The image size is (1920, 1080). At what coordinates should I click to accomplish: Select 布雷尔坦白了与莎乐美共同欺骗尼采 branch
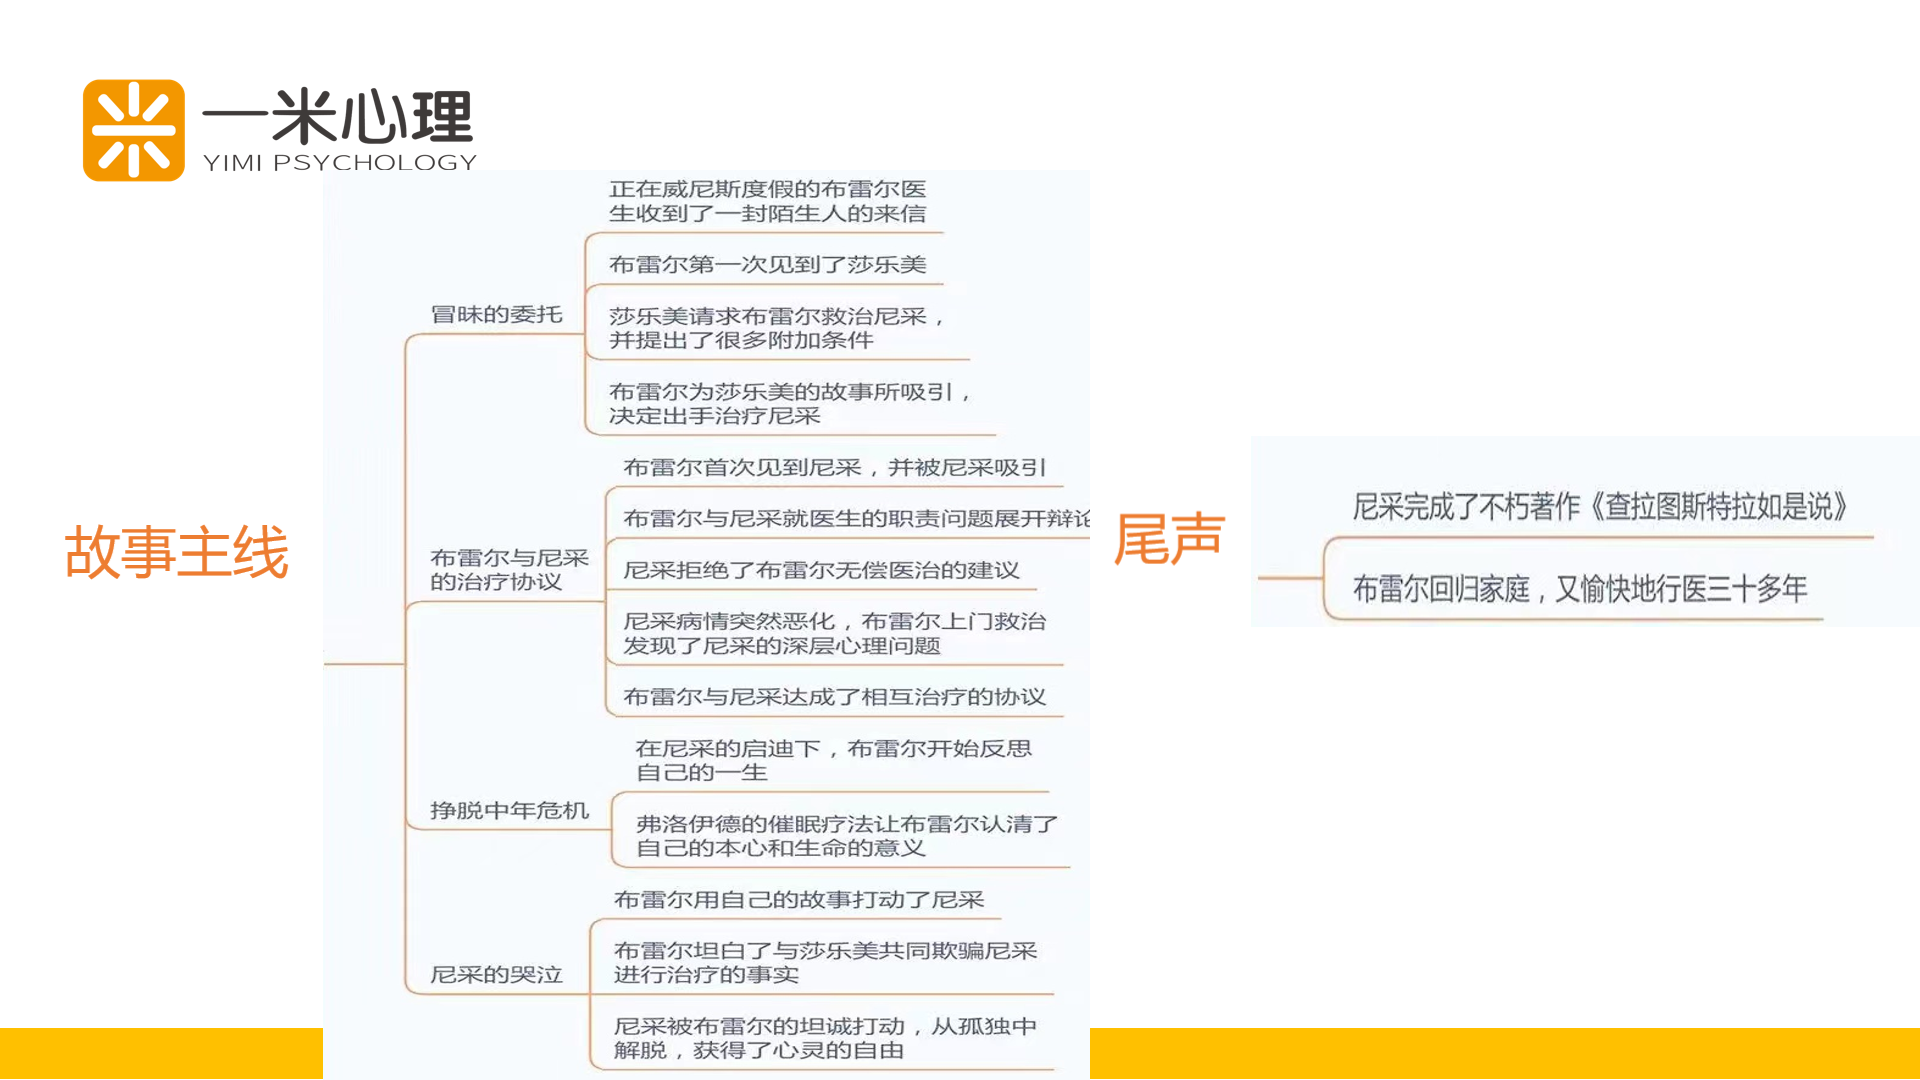click(825, 962)
